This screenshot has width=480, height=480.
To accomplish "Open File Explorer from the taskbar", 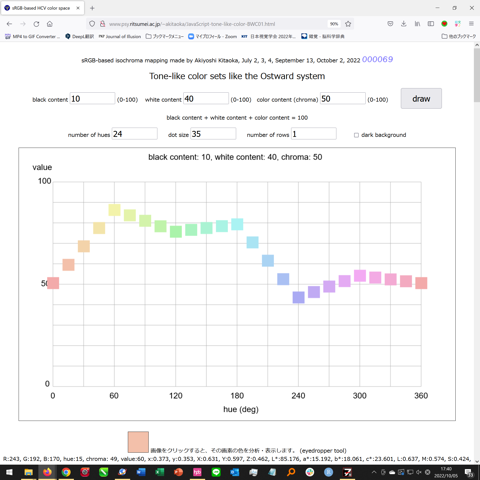I will (x=28, y=472).
